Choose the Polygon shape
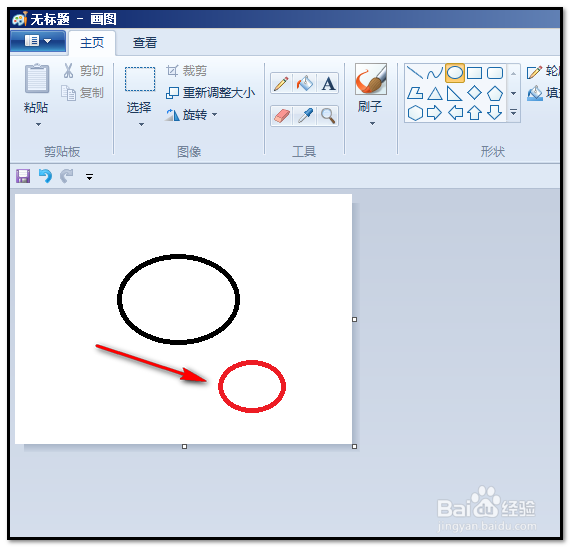The width and height of the screenshot is (570, 547). (x=415, y=93)
